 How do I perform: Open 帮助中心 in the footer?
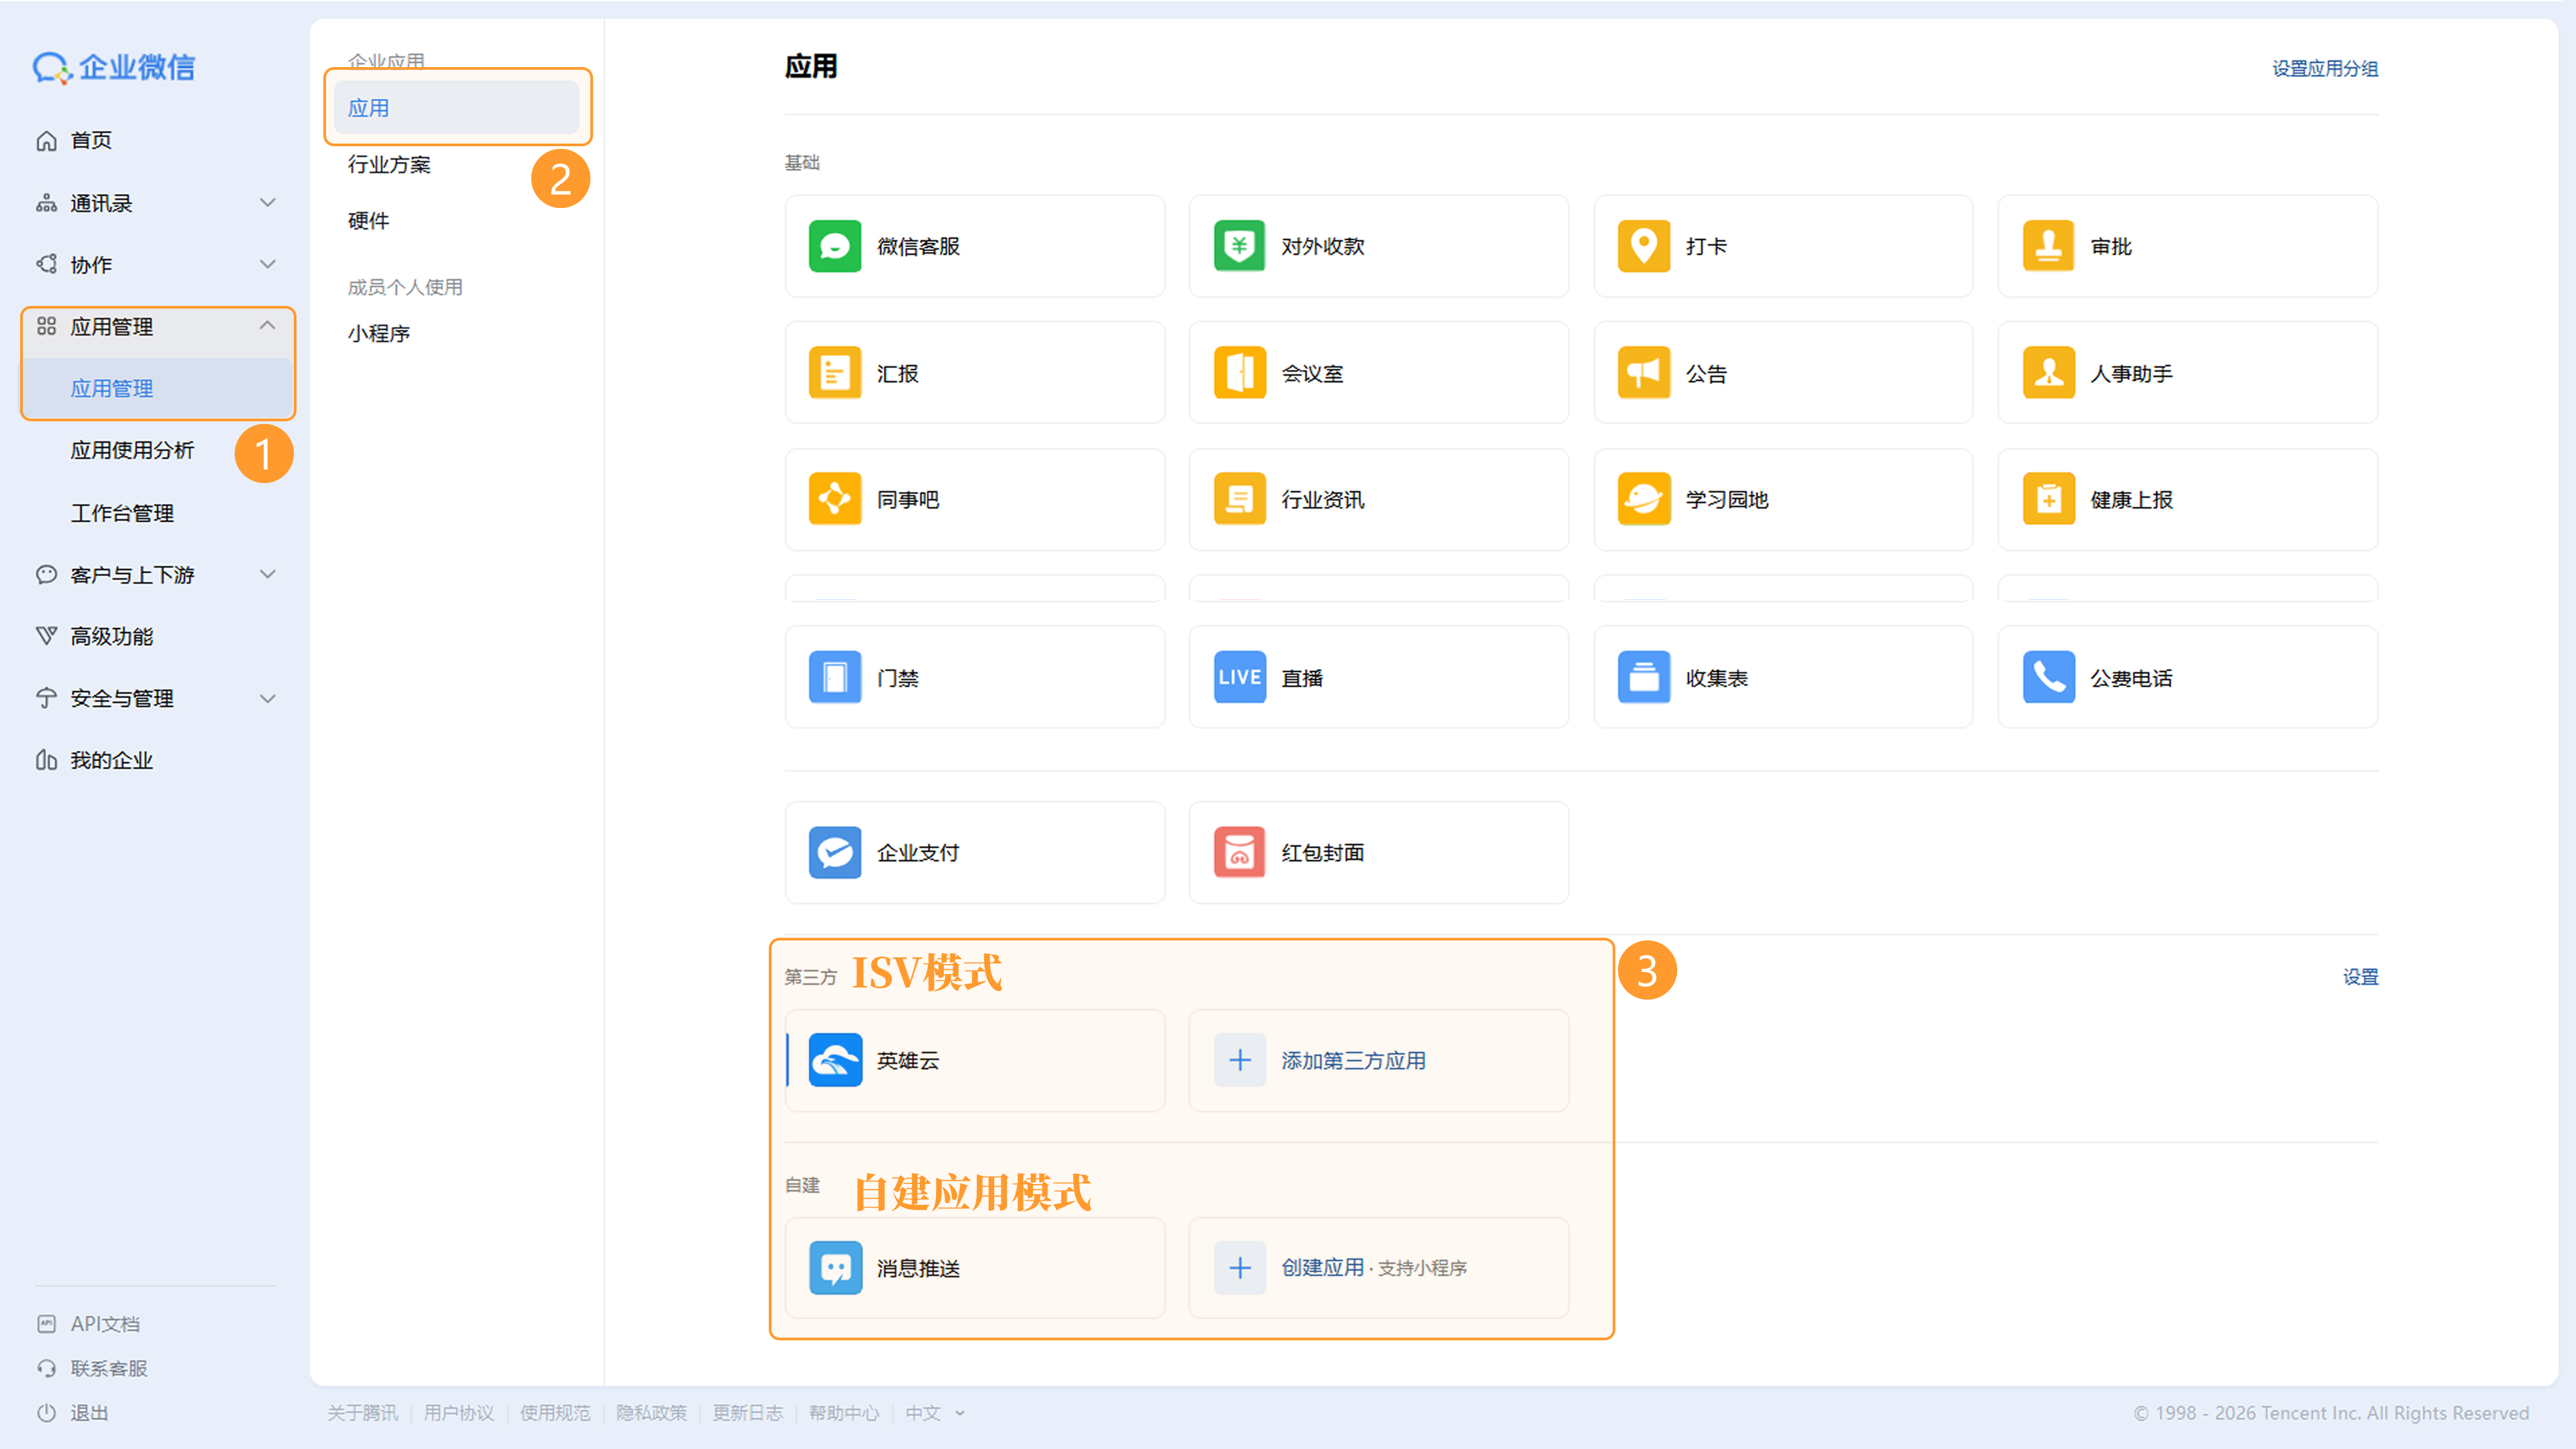click(844, 1413)
